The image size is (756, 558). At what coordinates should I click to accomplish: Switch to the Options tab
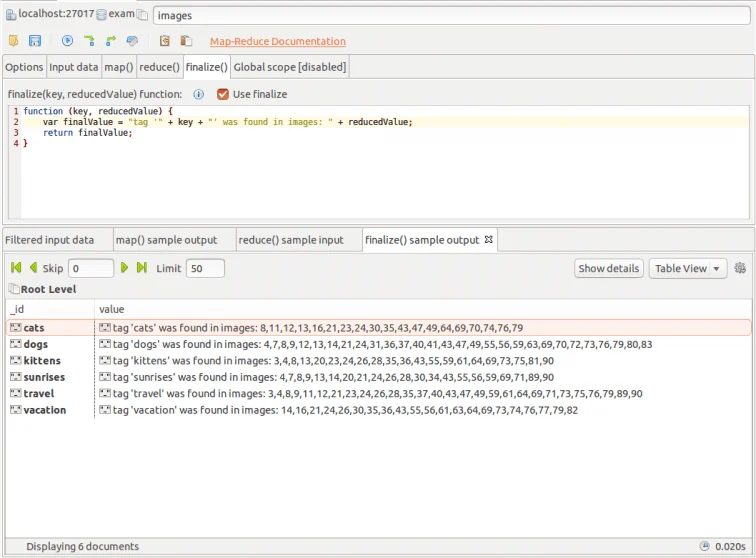click(24, 67)
